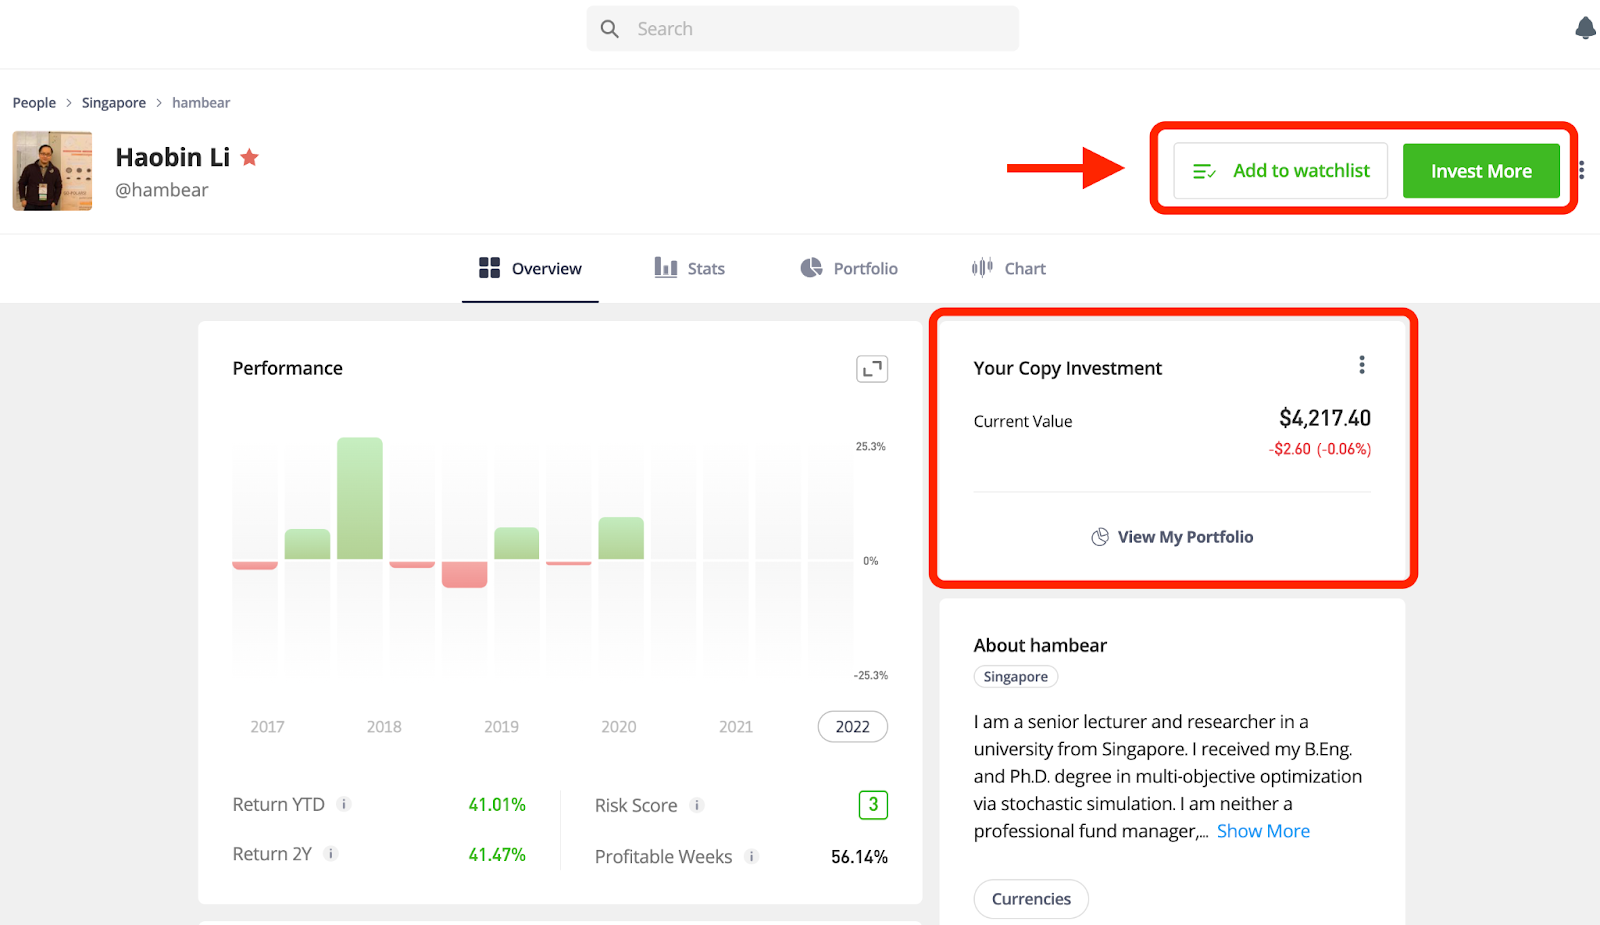Open the notifications bell icon
This screenshot has width=1600, height=925.
pyautogui.click(x=1585, y=28)
